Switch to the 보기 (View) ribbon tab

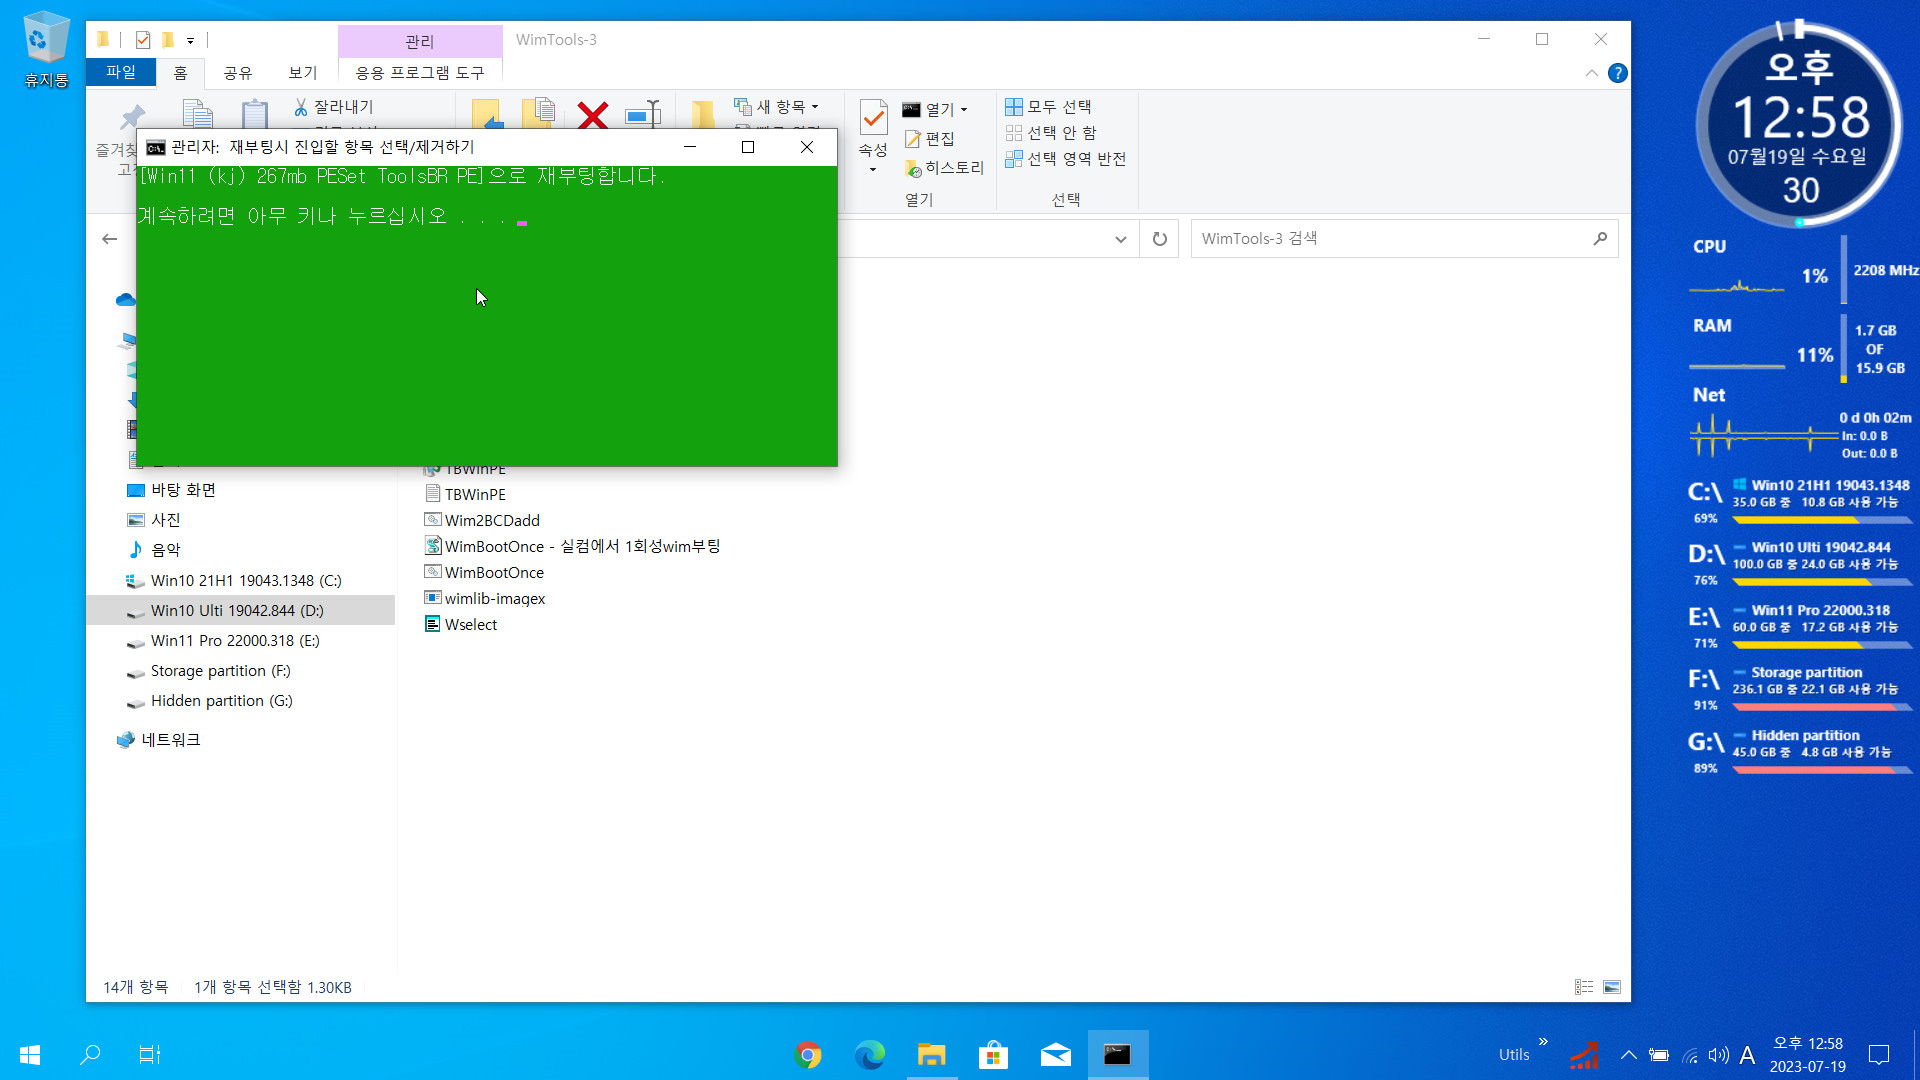303,73
